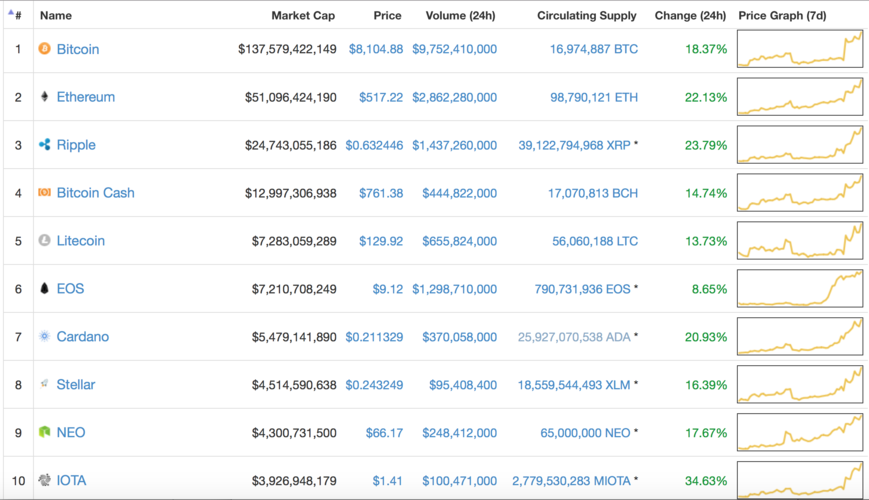Screen dimensions: 869x500
Task: Click the blue Ripple logo icon
Action: pyautogui.click(x=44, y=145)
